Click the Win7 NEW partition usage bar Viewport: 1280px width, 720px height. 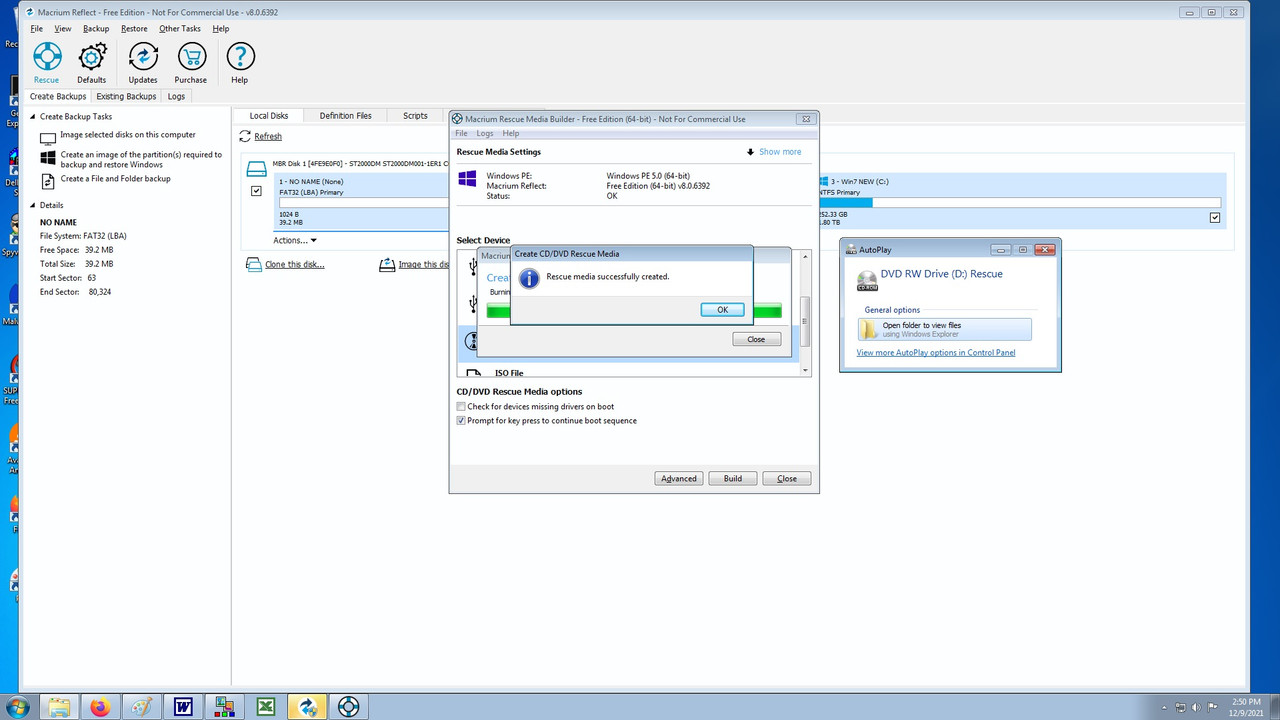[1022, 203]
